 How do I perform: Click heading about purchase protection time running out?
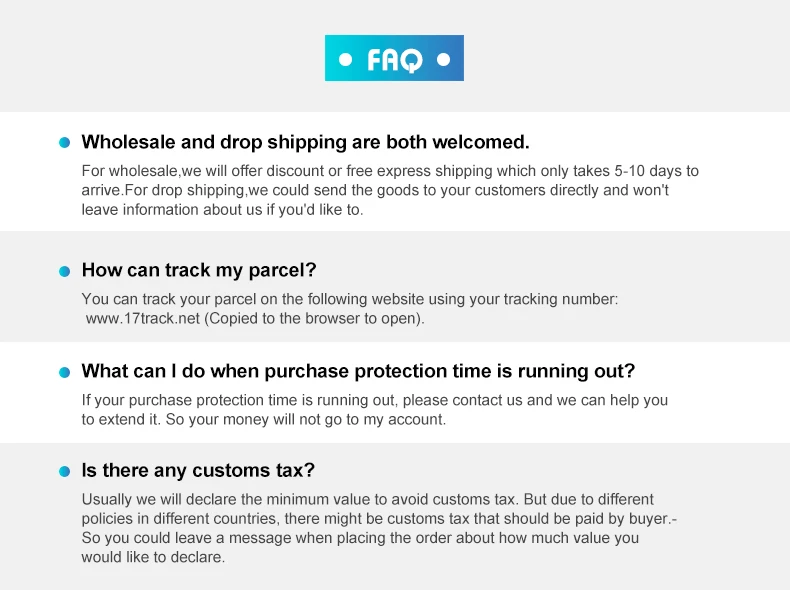358,371
